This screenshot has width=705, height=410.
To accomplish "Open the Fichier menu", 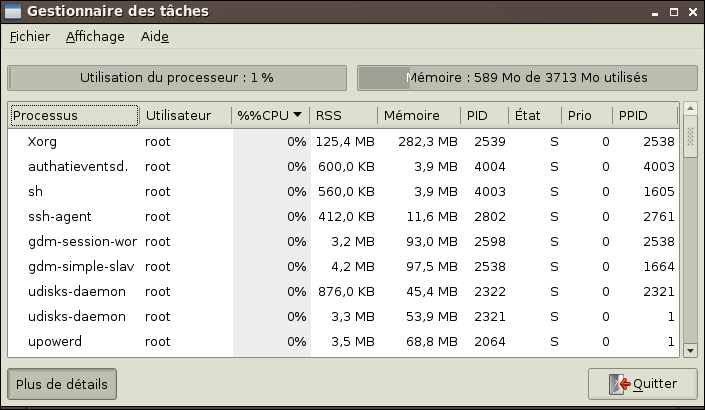I will [30, 37].
